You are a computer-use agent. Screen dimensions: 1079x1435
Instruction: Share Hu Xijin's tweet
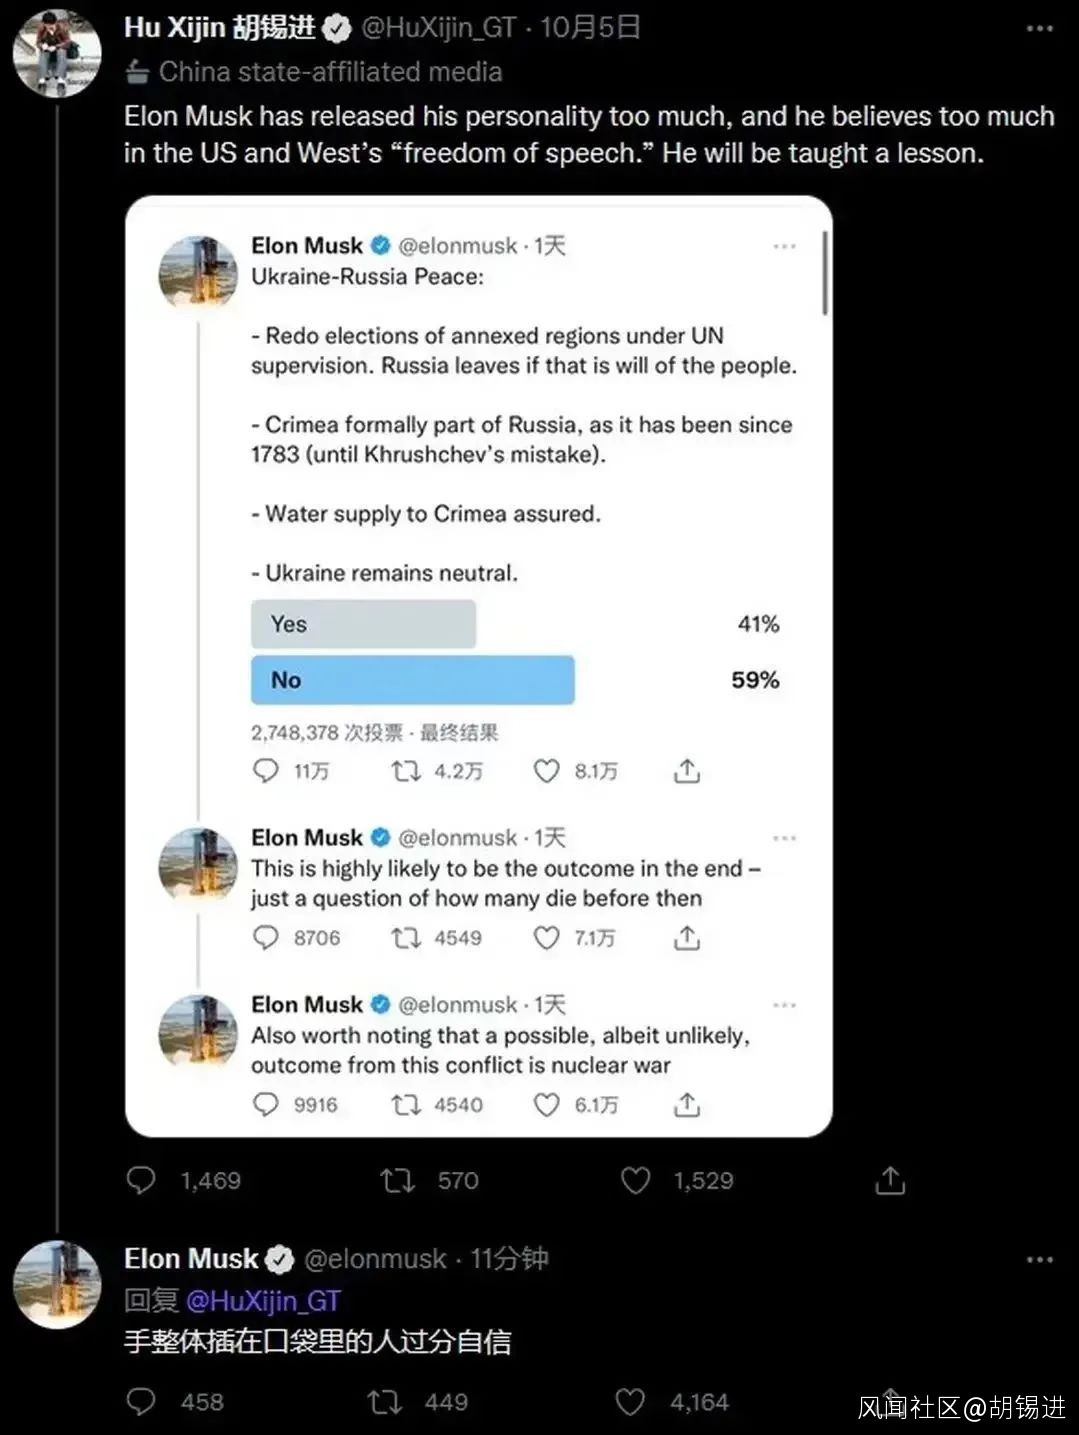pos(889,1181)
